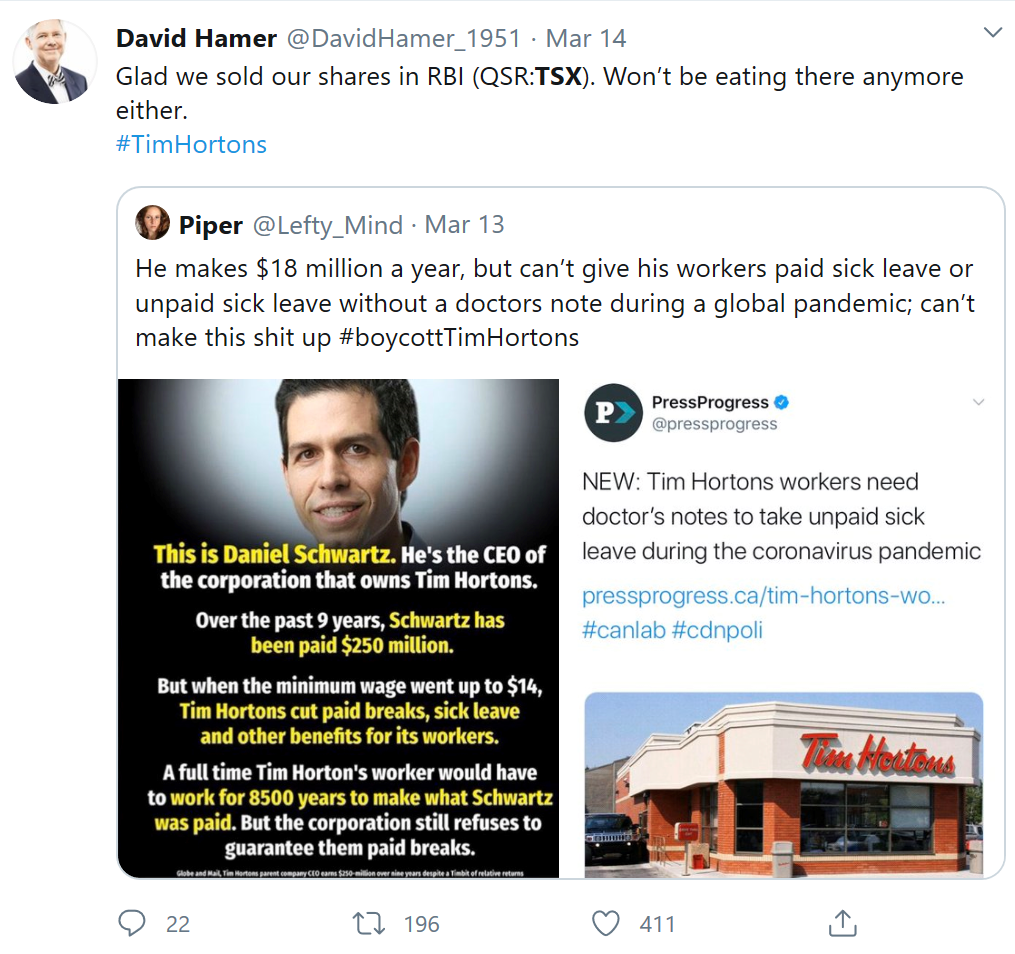Screen dimensions: 1015x954
Task: Open the Daniel Schwartz infographic image
Action: coord(338,628)
